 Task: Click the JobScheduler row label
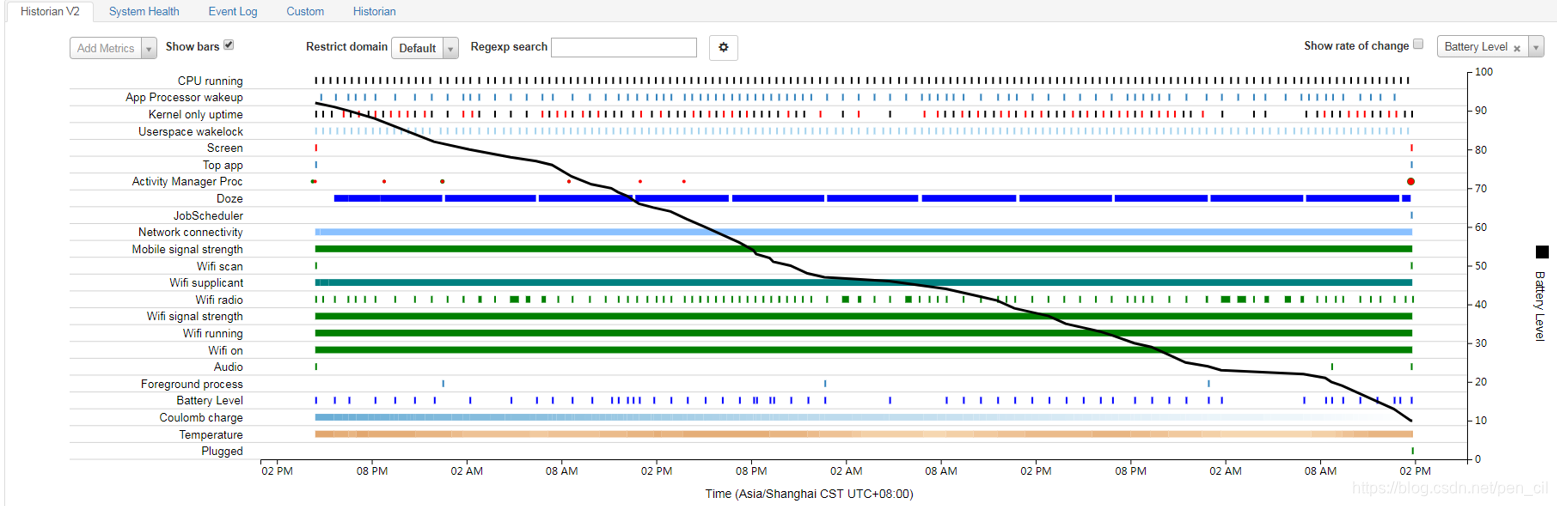point(209,216)
